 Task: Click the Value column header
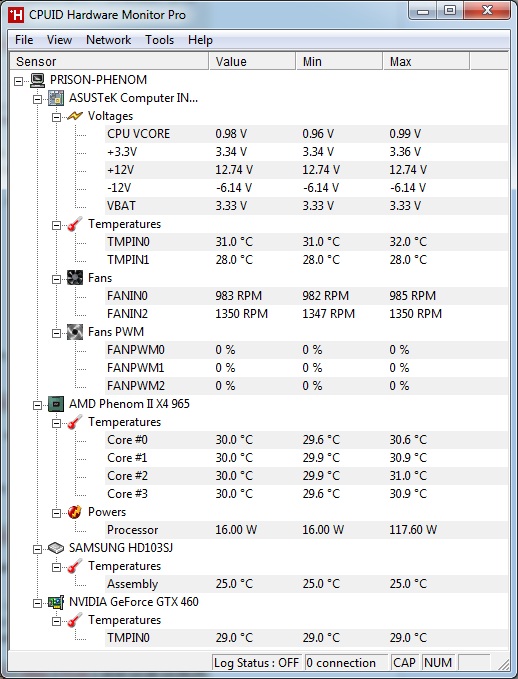252,61
